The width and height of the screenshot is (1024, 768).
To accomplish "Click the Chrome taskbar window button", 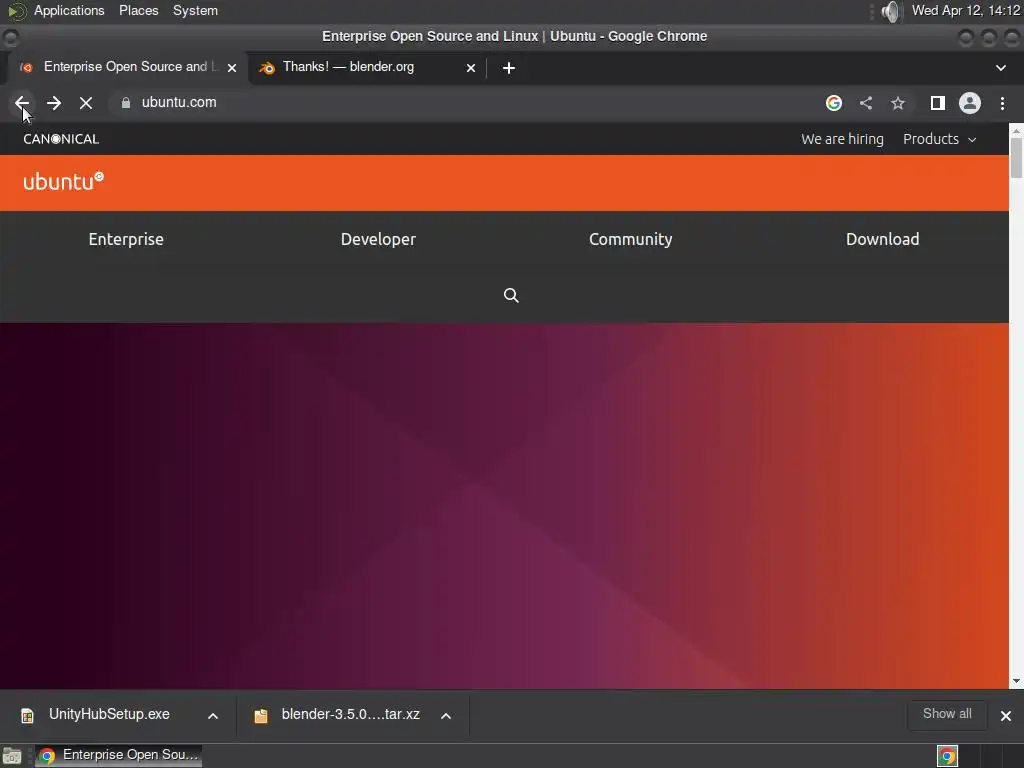I will (119, 756).
